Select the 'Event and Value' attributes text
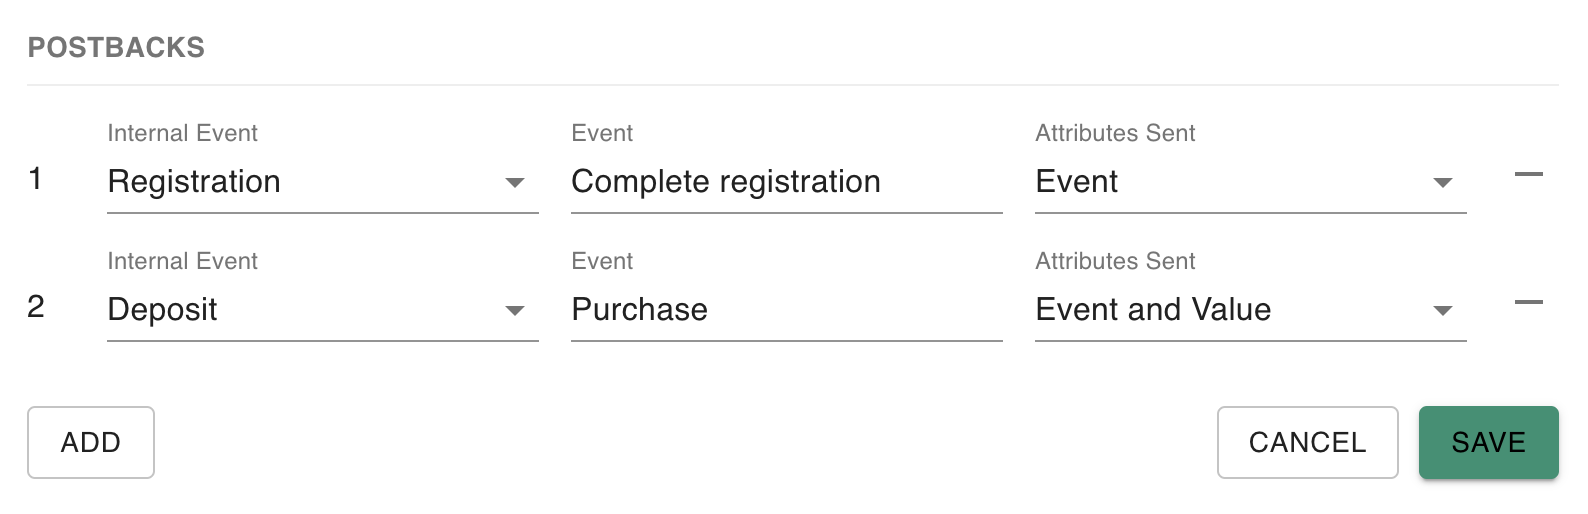Image resolution: width=1588 pixels, height=514 pixels. (x=1153, y=310)
